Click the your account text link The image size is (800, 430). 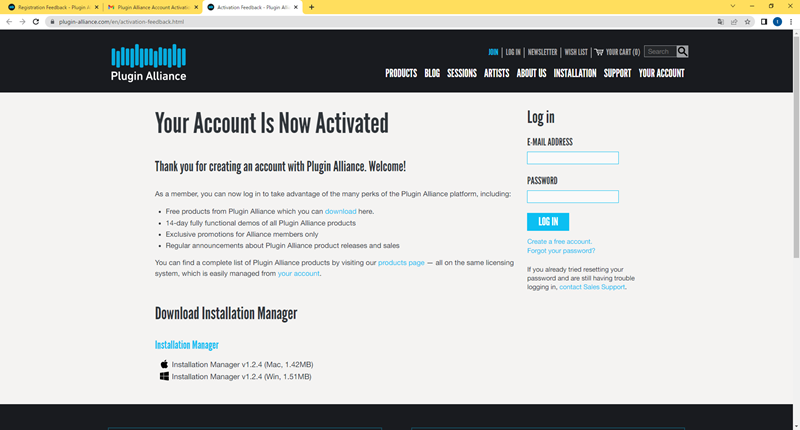[x=298, y=273]
